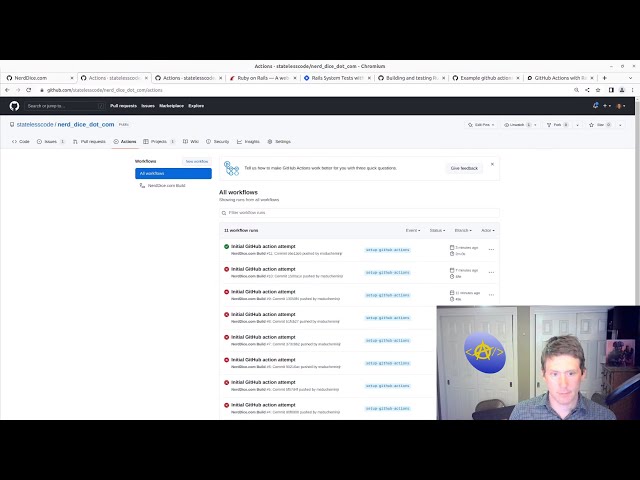
Task: Go to the Projects repository tab
Action: point(159,142)
